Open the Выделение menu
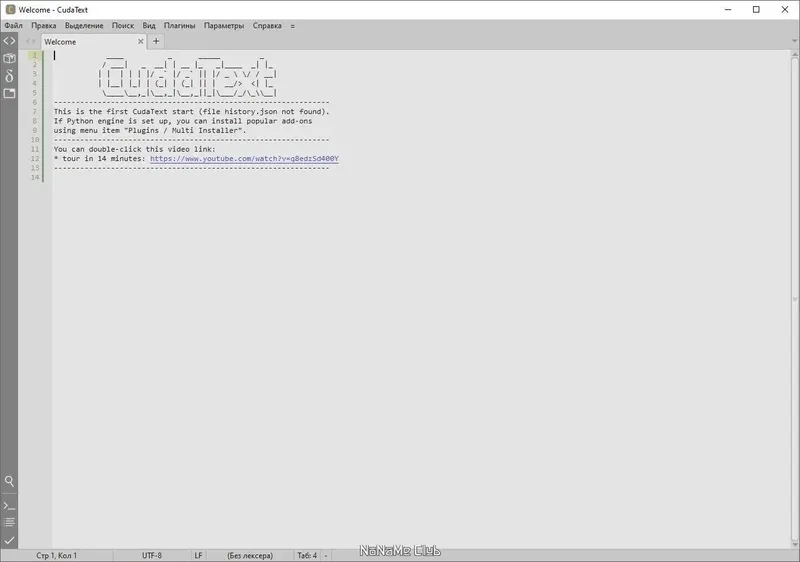 pyautogui.click(x=84, y=25)
